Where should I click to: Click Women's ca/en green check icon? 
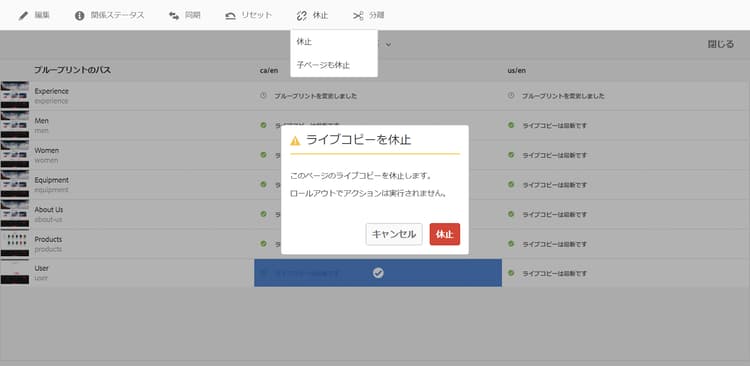(263, 155)
